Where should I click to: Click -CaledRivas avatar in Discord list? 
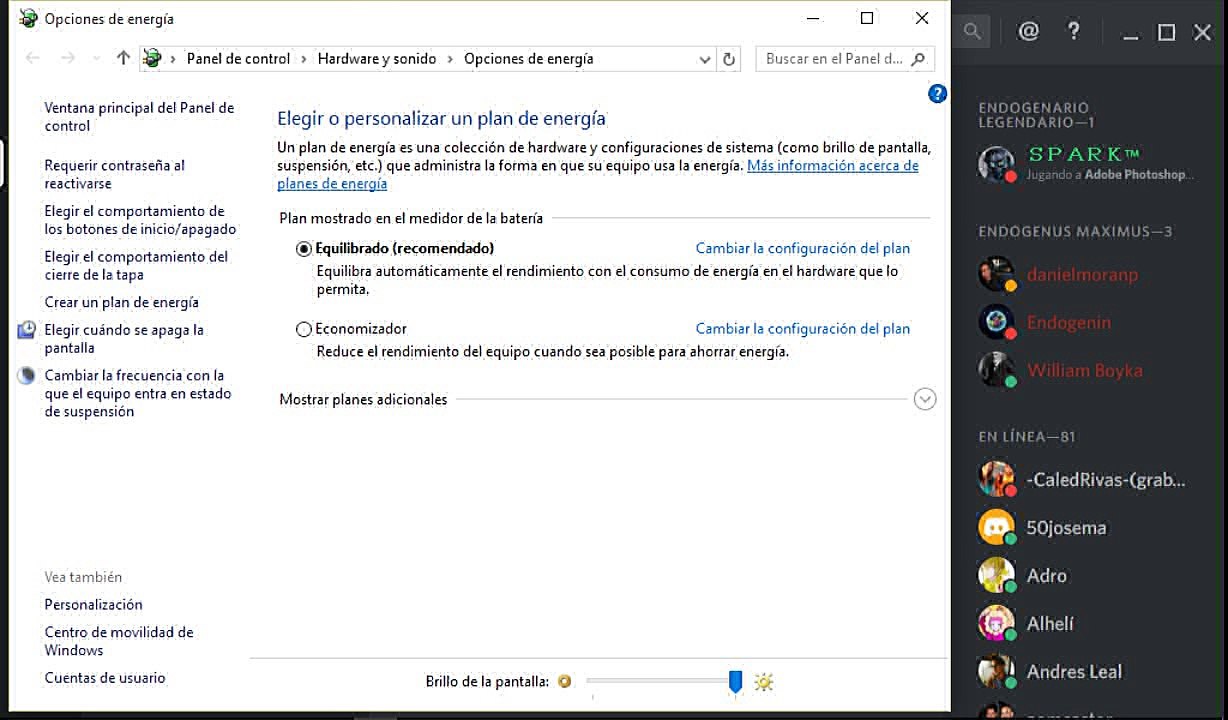click(996, 479)
